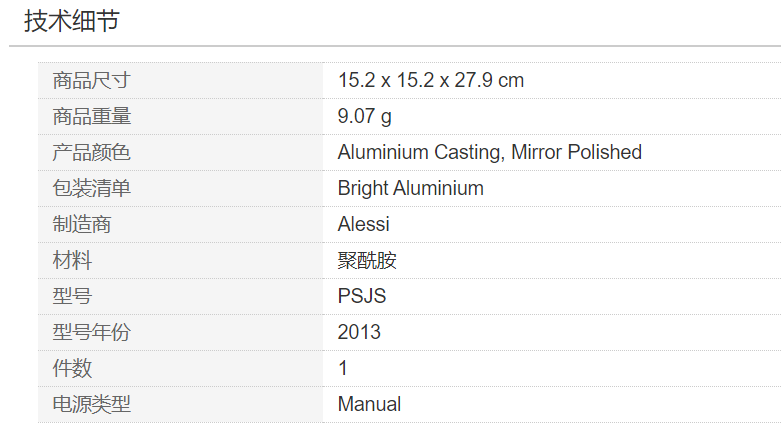781x431 pixels.
Task: Select the Bright Aluminium value
Action: point(410,189)
